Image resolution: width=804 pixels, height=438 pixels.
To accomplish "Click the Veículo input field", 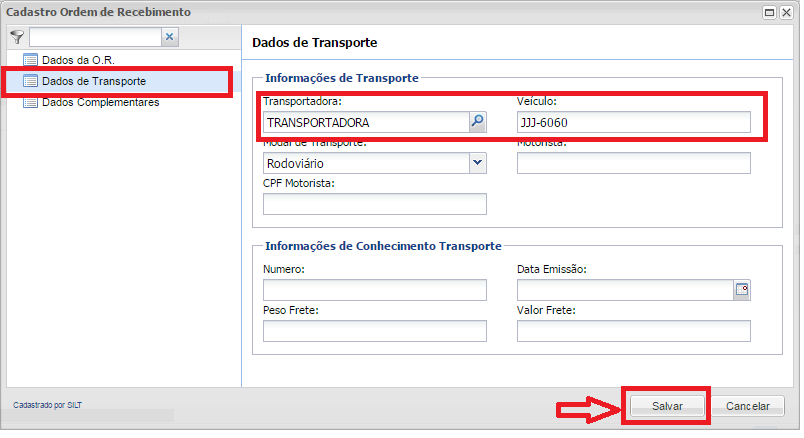I will 633,122.
